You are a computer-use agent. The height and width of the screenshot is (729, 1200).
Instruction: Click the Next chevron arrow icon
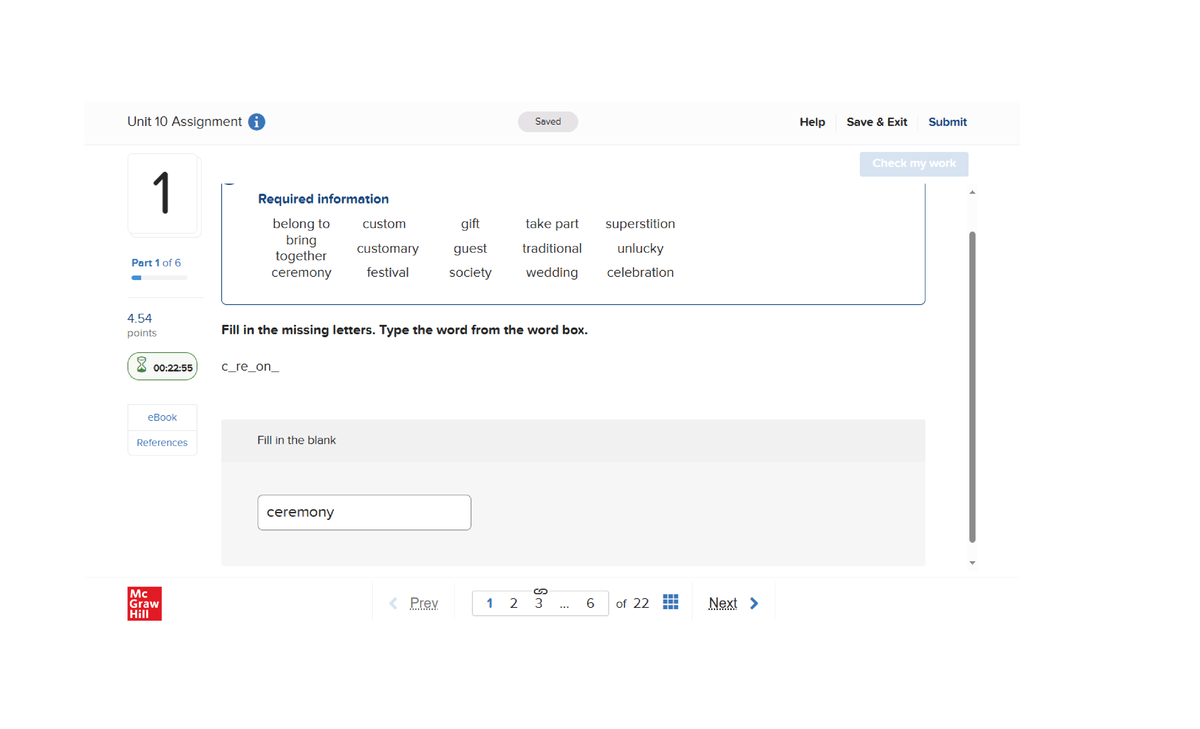click(752, 602)
